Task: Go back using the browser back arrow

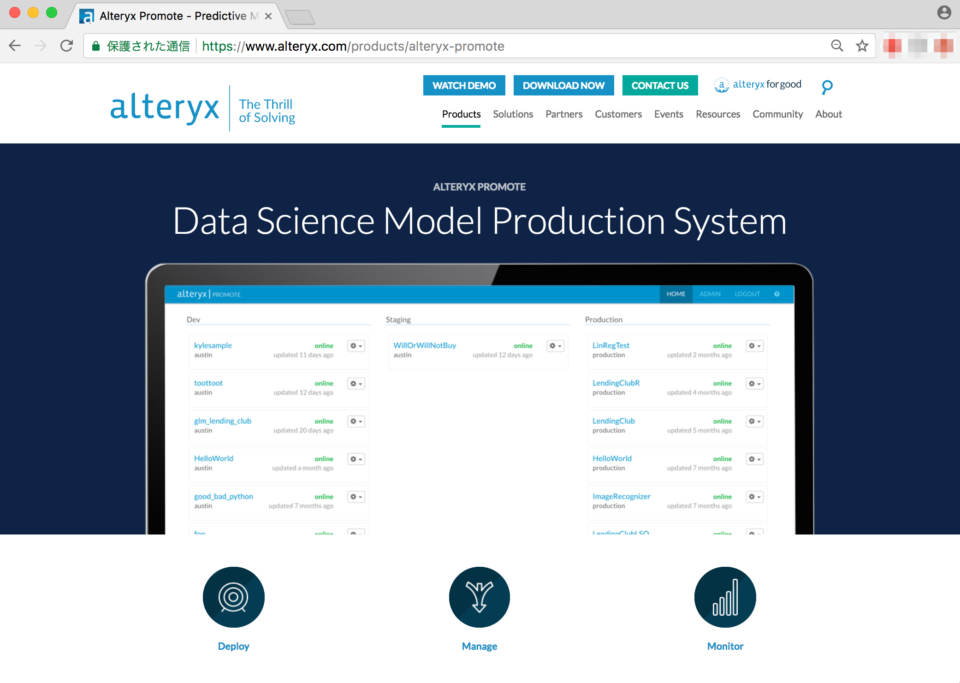Action: (14, 45)
